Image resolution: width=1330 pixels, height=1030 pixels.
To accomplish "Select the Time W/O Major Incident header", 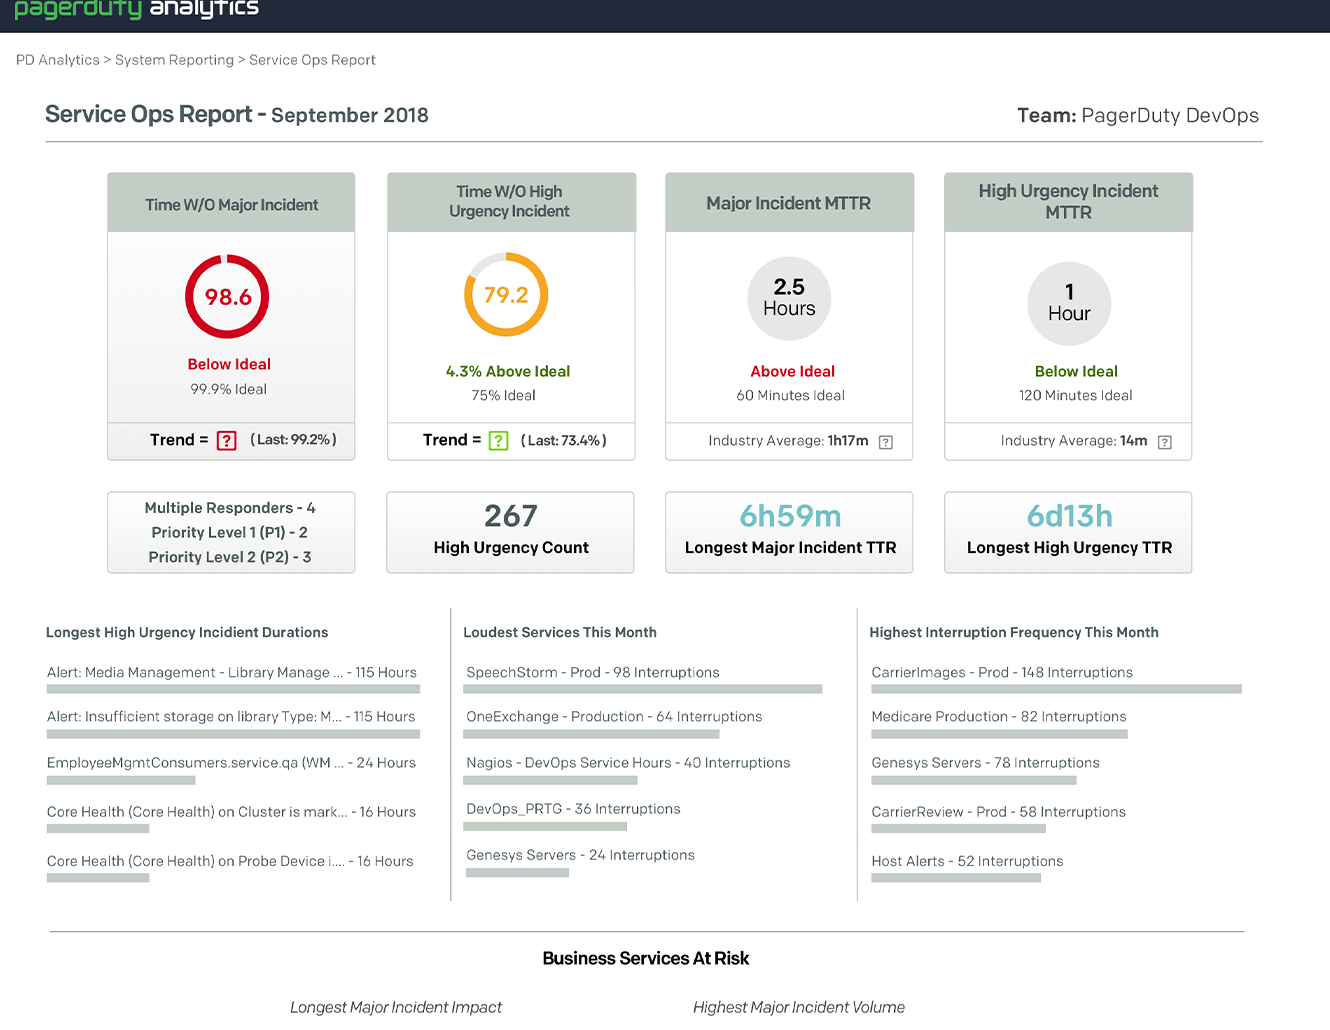I will (231, 204).
